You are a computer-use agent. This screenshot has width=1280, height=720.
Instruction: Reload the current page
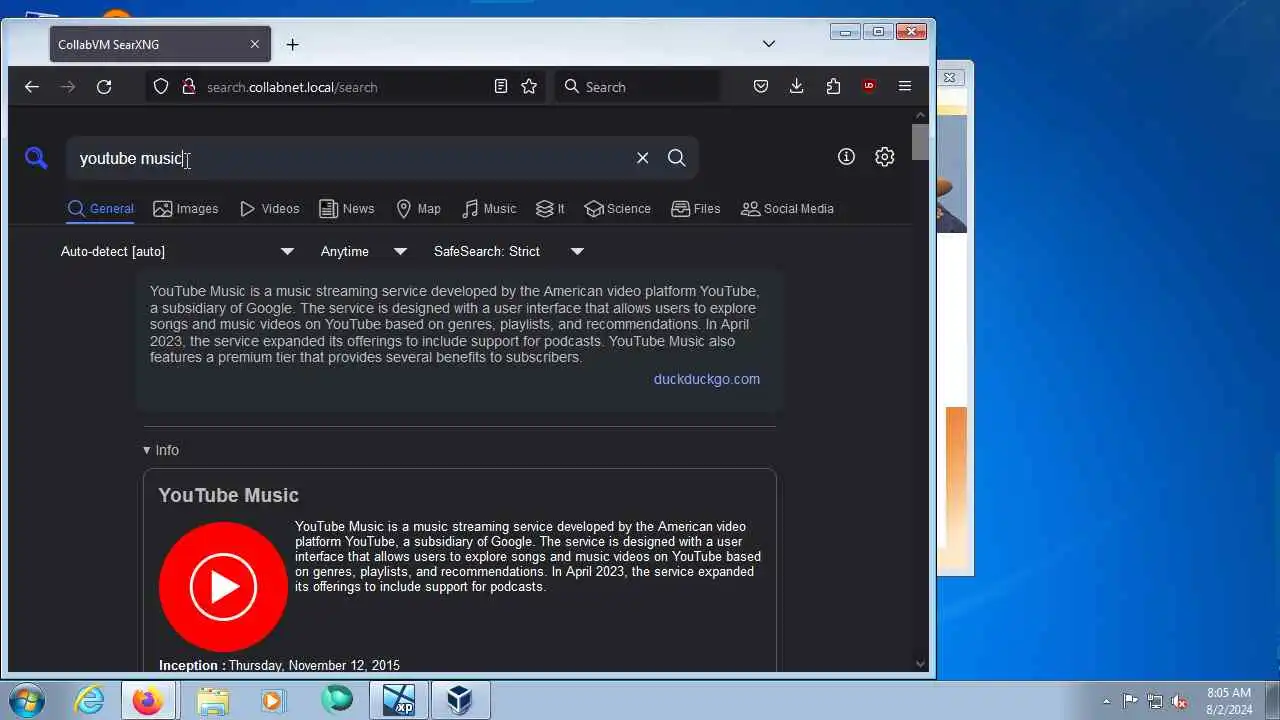tap(104, 87)
